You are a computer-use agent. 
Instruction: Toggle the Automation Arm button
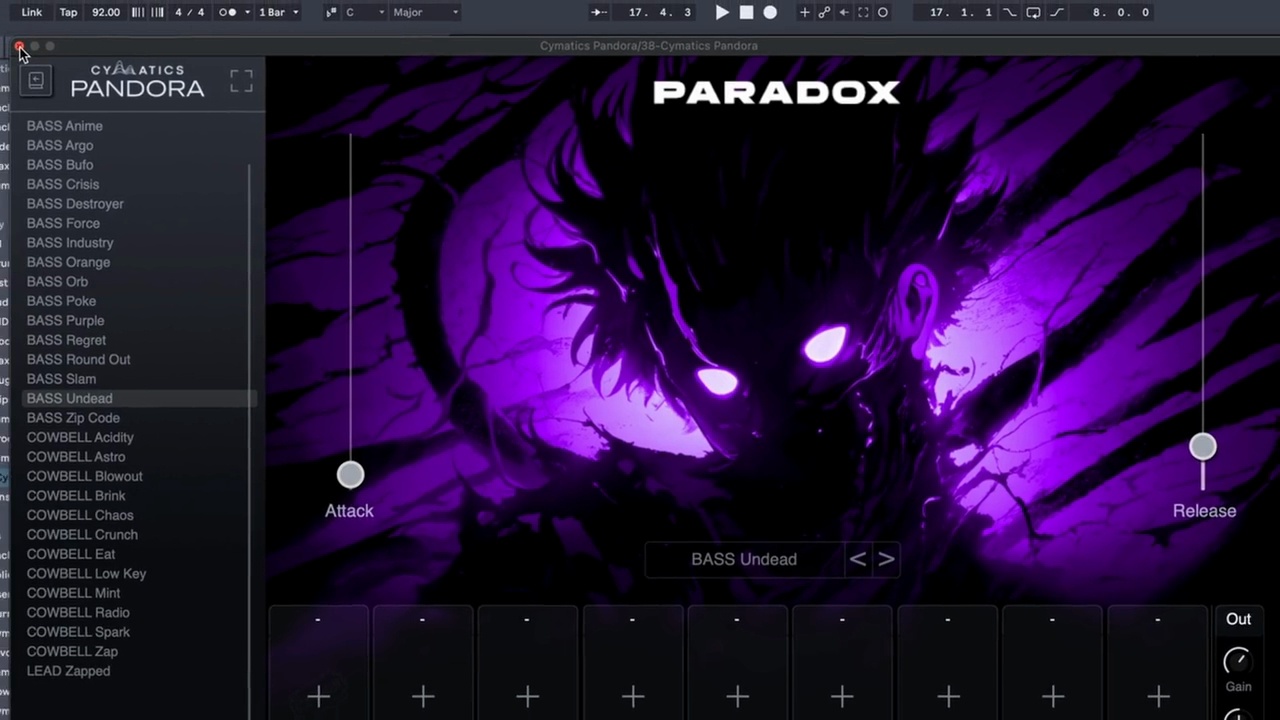click(824, 12)
